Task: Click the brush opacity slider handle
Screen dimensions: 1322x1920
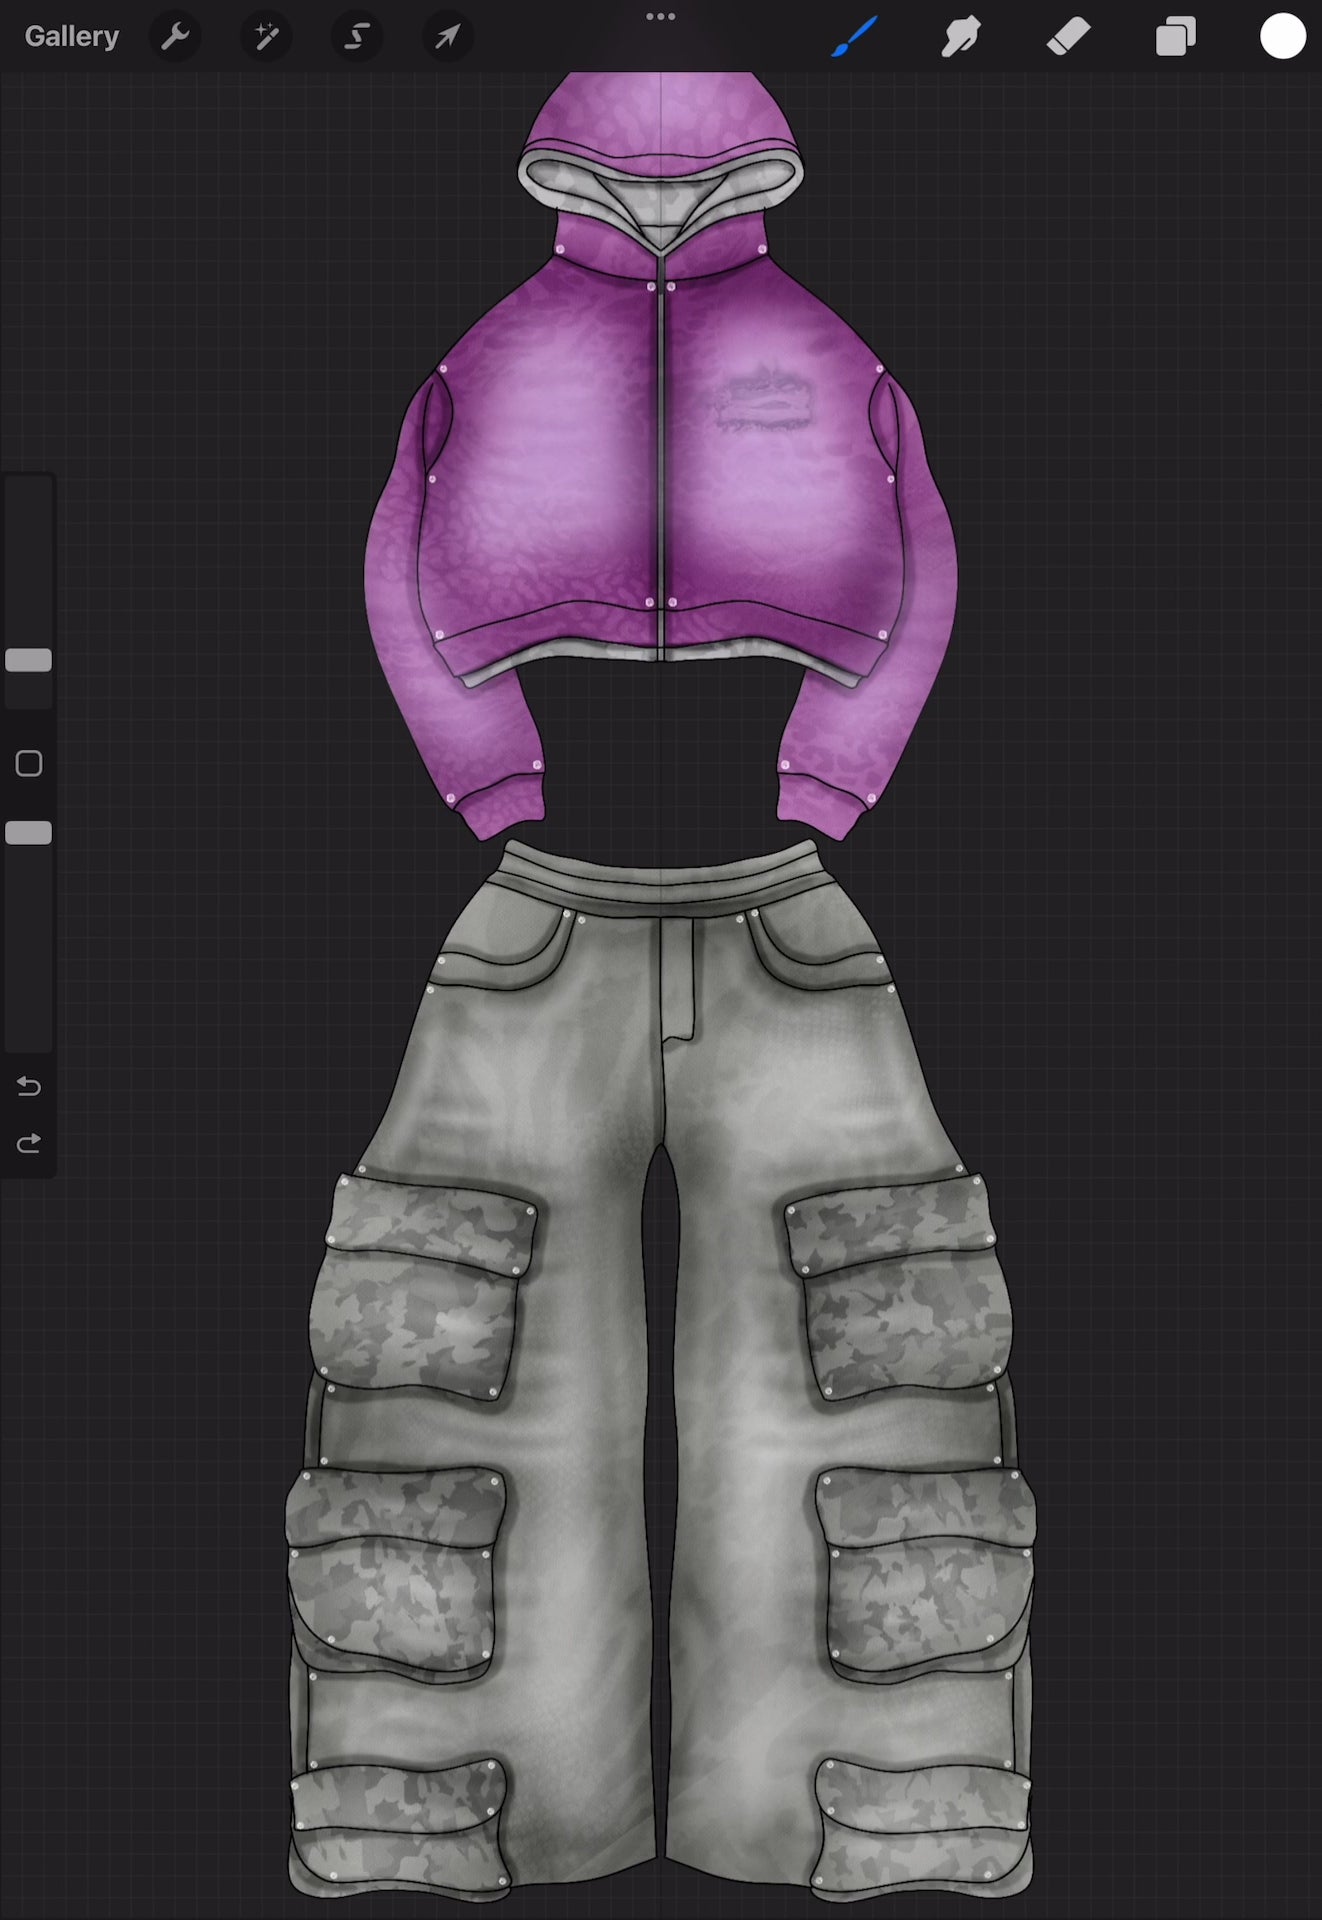Action: (x=29, y=833)
